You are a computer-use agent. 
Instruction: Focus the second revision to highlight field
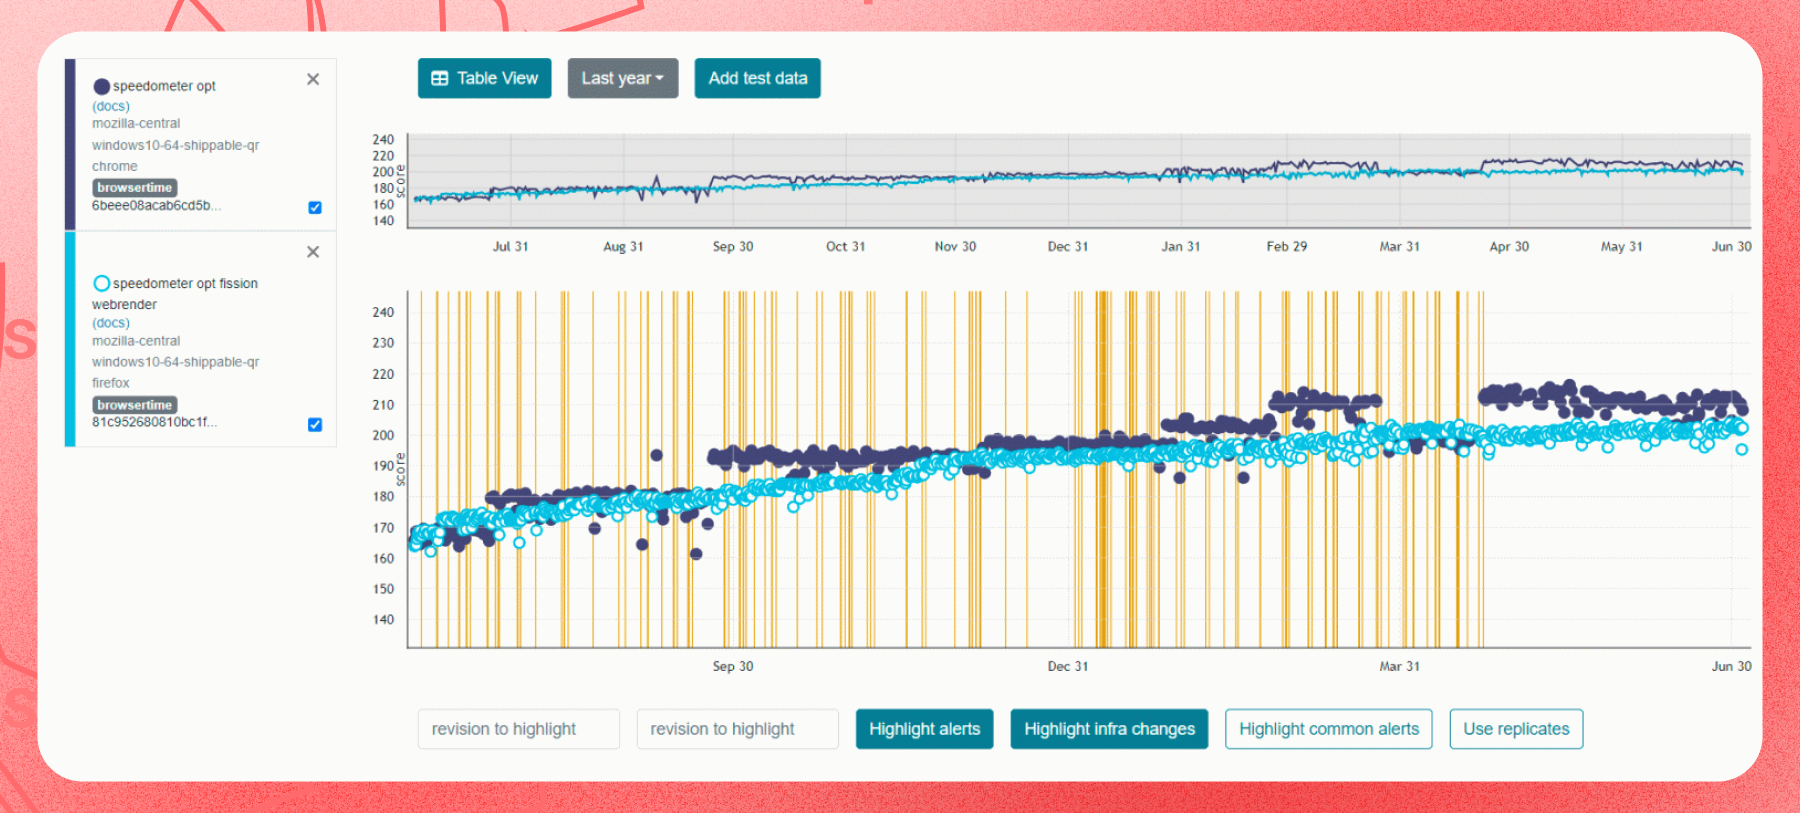pos(738,729)
